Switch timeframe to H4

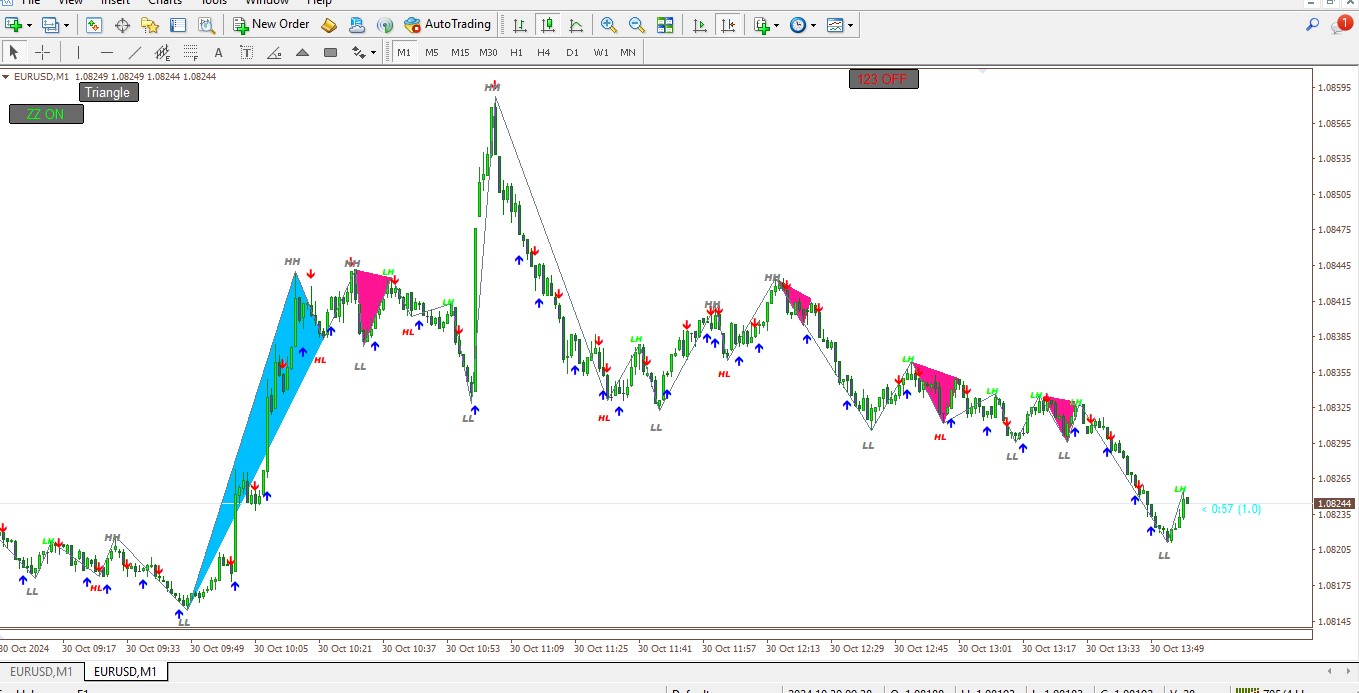(x=544, y=52)
